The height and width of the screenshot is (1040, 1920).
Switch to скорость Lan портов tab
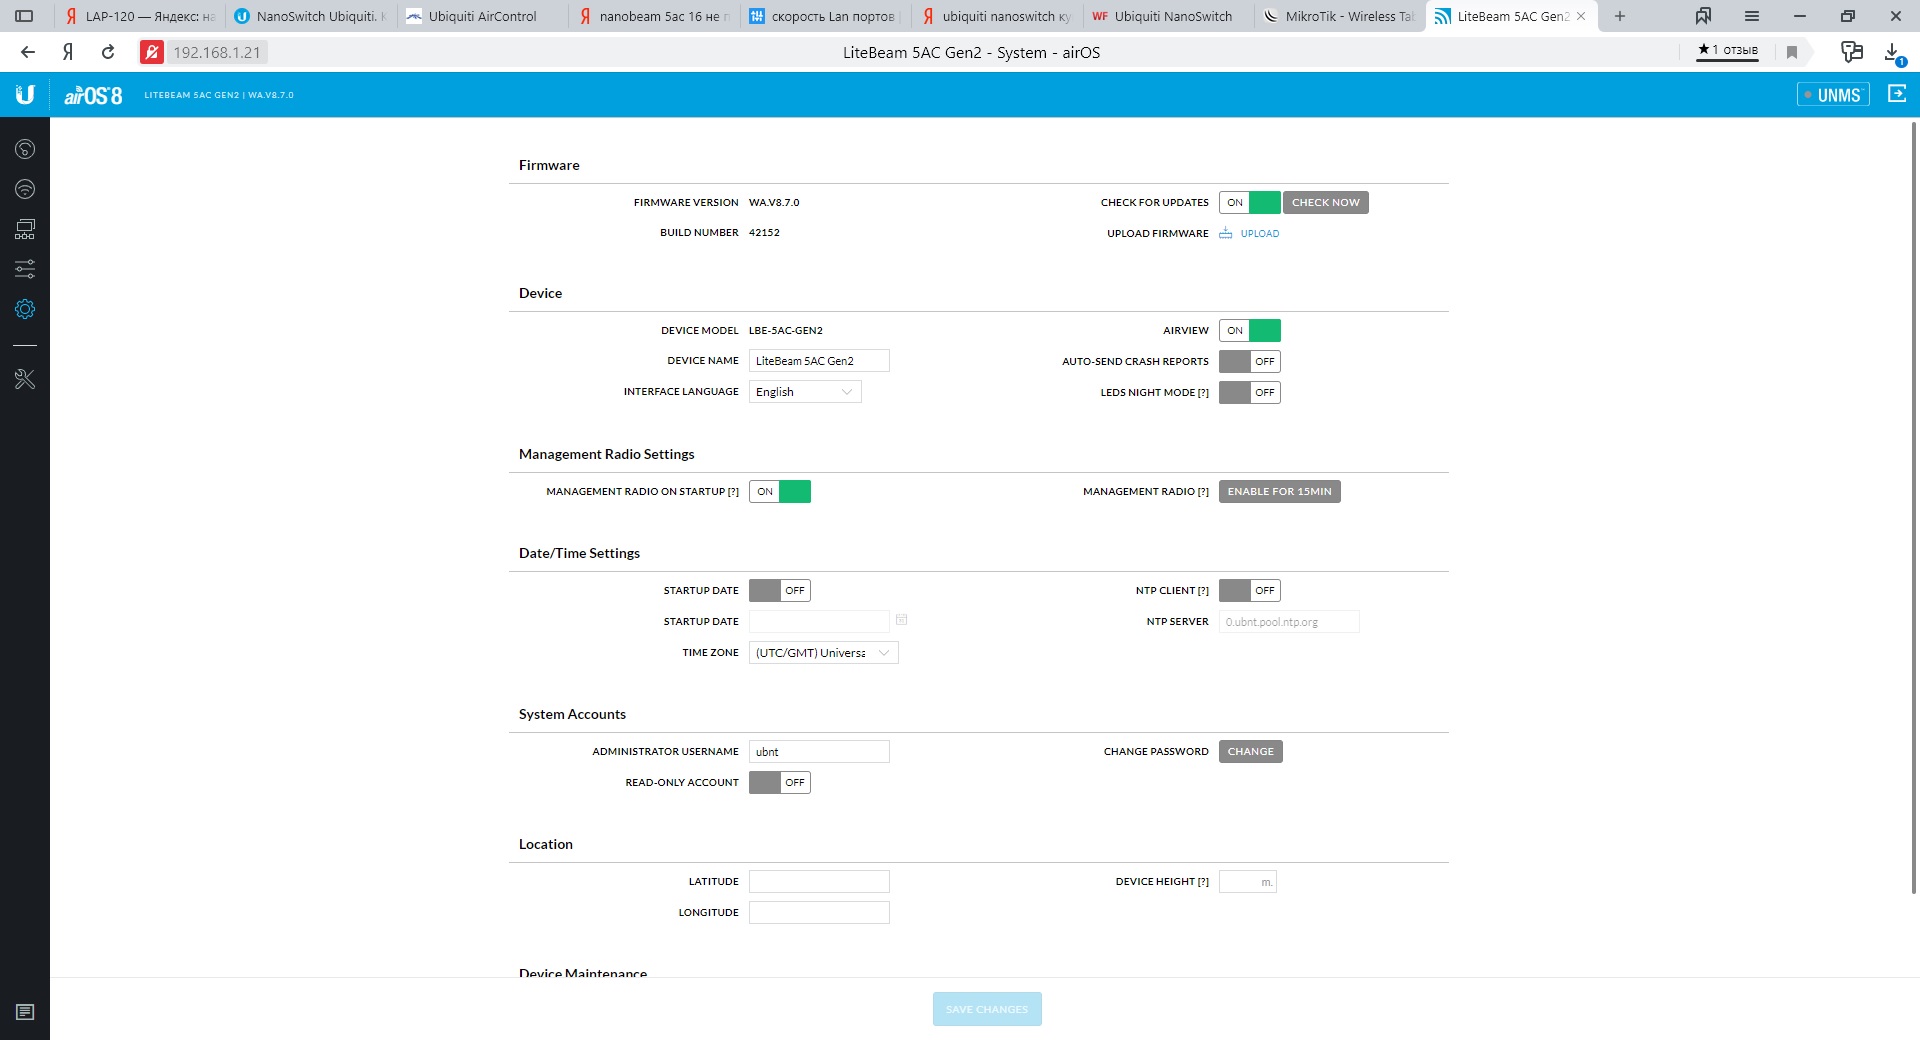(826, 16)
